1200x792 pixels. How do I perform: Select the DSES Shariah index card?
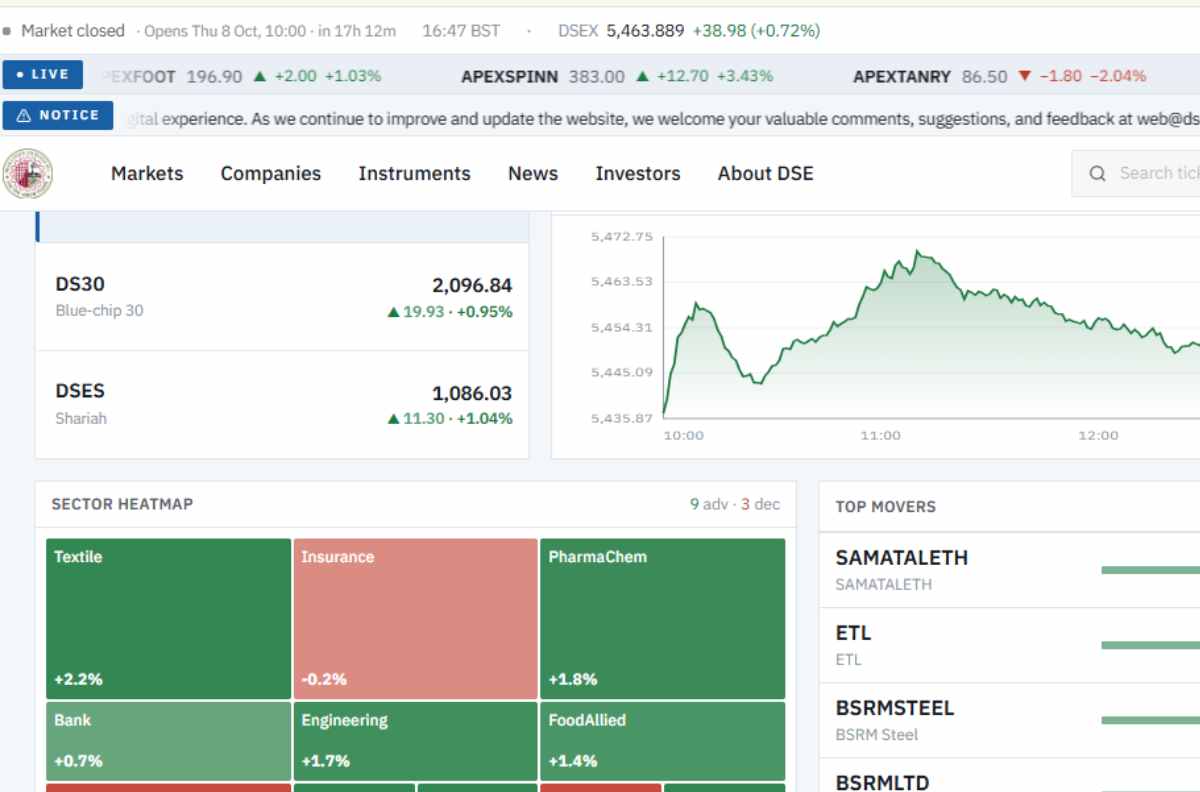click(282, 404)
